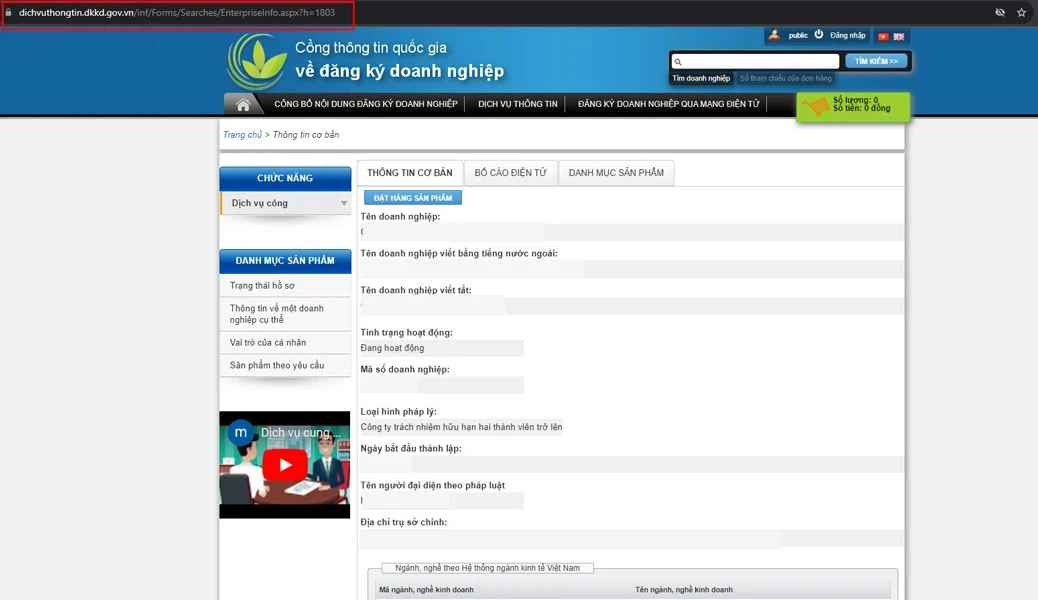Switch language using the UK flag
The height and width of the screenshot is (600, 1038).
[898, 36]
